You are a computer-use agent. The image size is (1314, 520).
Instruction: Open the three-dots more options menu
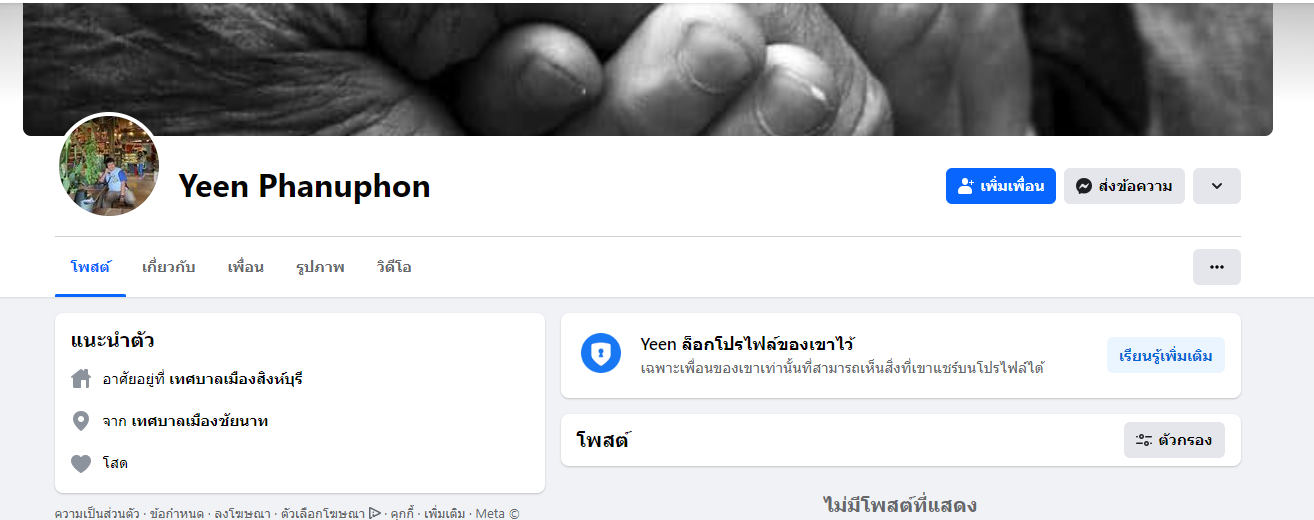[1217, 267]
